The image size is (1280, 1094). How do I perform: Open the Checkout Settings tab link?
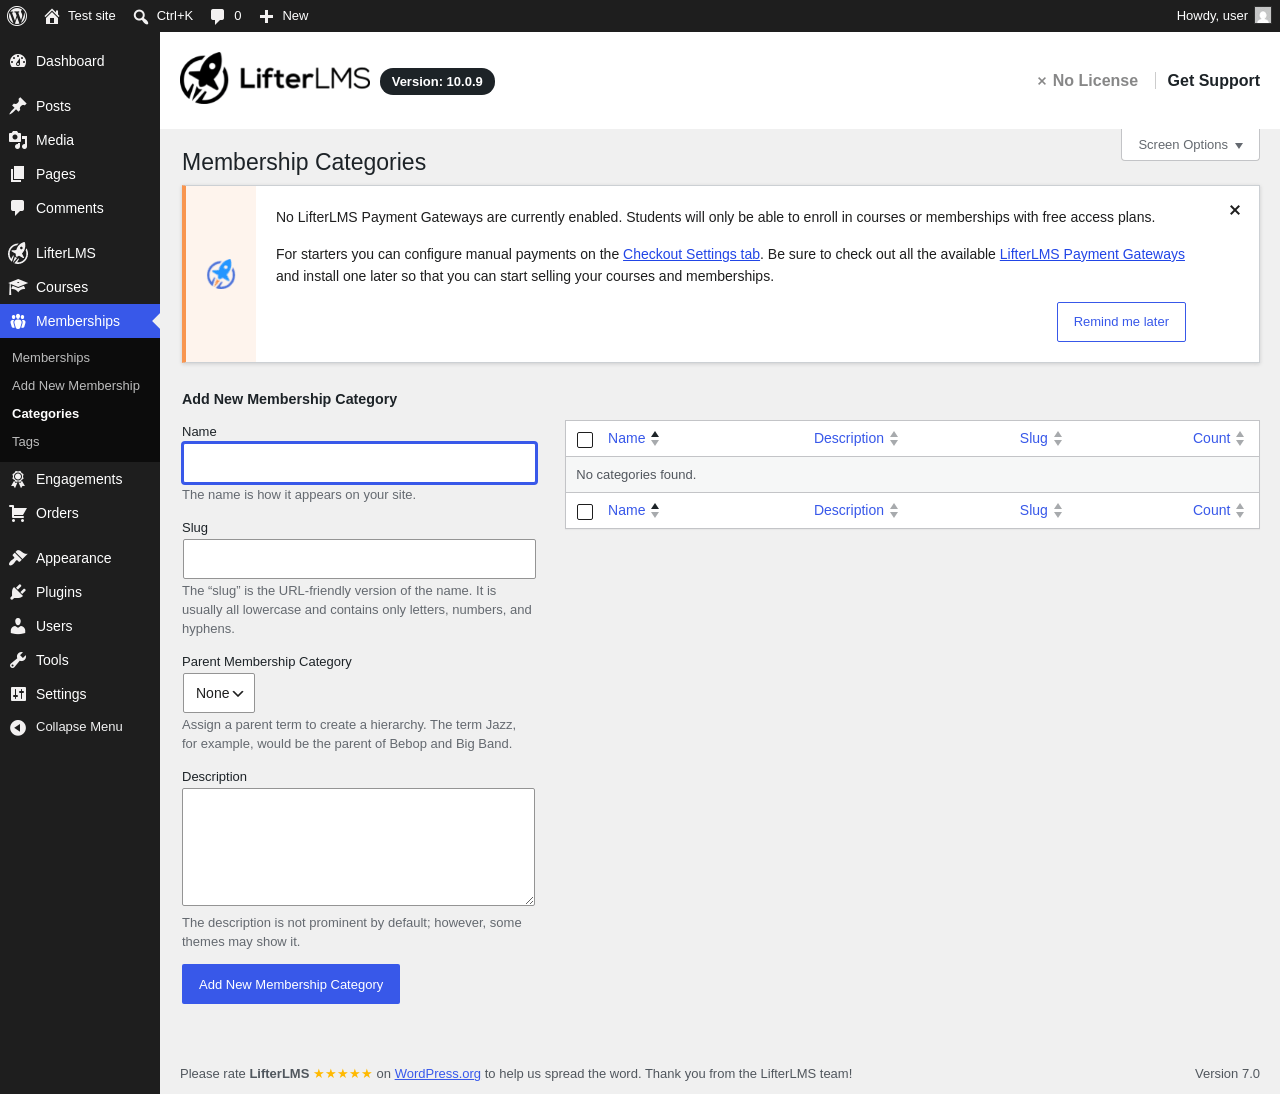pos(691,254)
